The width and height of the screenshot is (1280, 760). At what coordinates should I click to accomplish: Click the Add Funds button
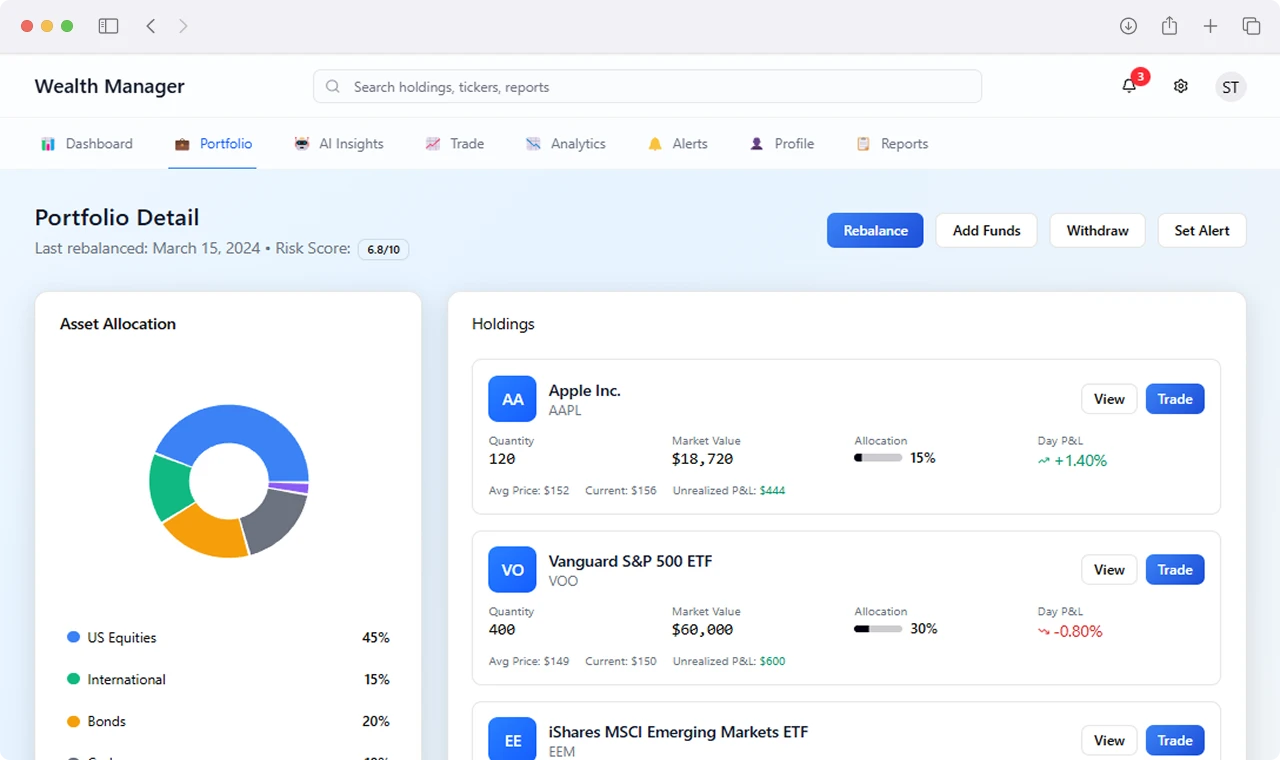tap(987, 230)
